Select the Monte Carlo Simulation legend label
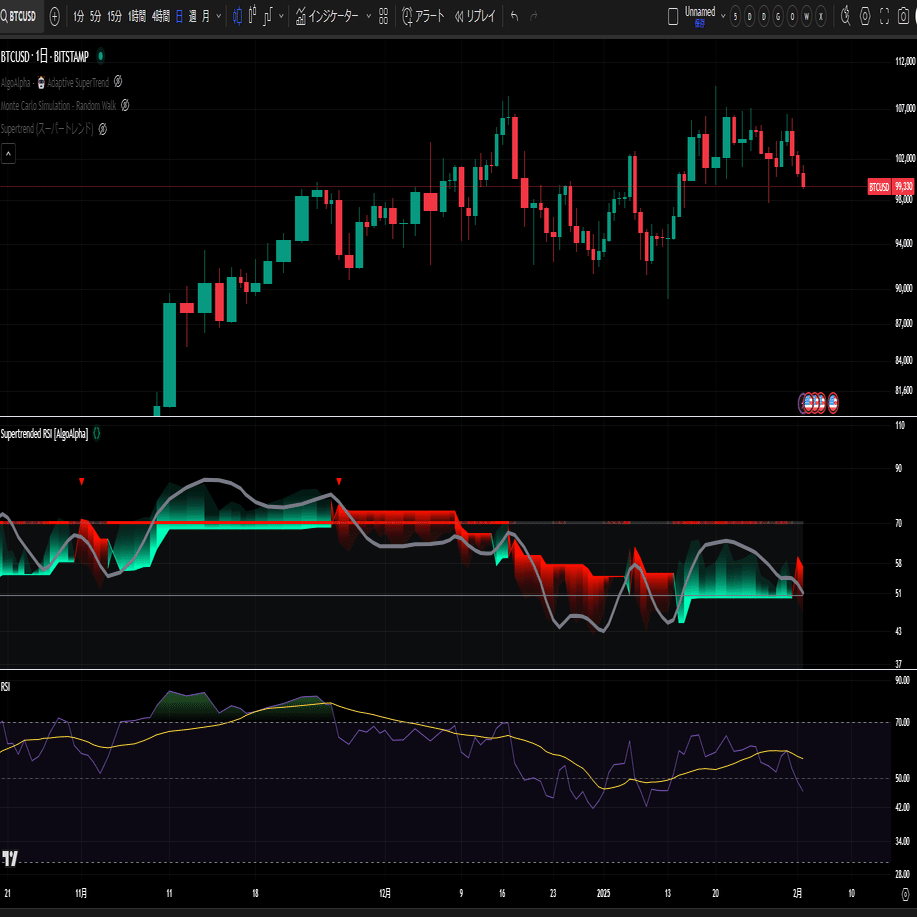917x917 pixels. 58,106
